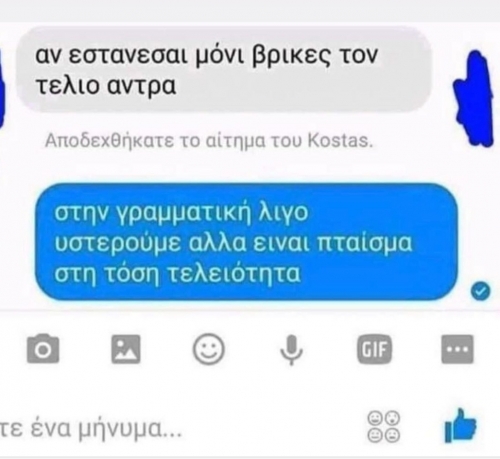Screen dimensions: 500x459
Task: Open the smiley sticker picker
Action: pyautogui.click(x=209, y=349)
